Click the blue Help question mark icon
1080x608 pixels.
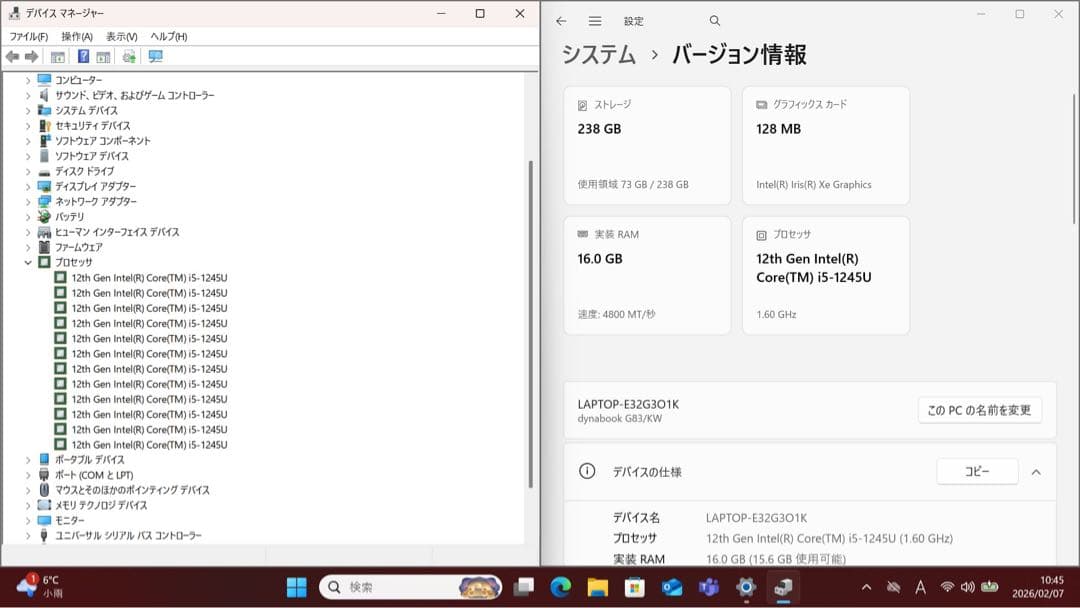[x=84, y=57]
